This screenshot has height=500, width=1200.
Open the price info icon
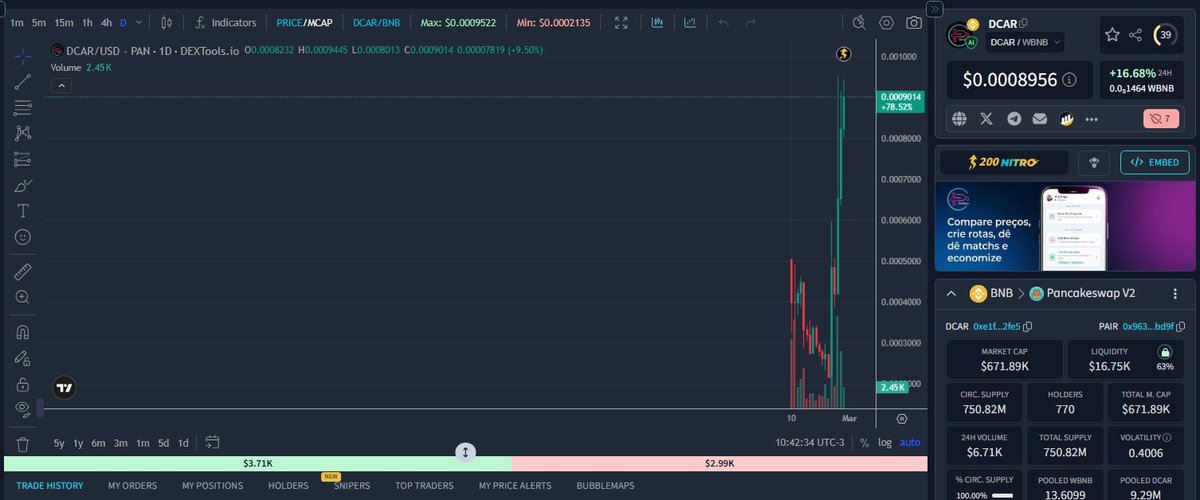click(1069, 79)
